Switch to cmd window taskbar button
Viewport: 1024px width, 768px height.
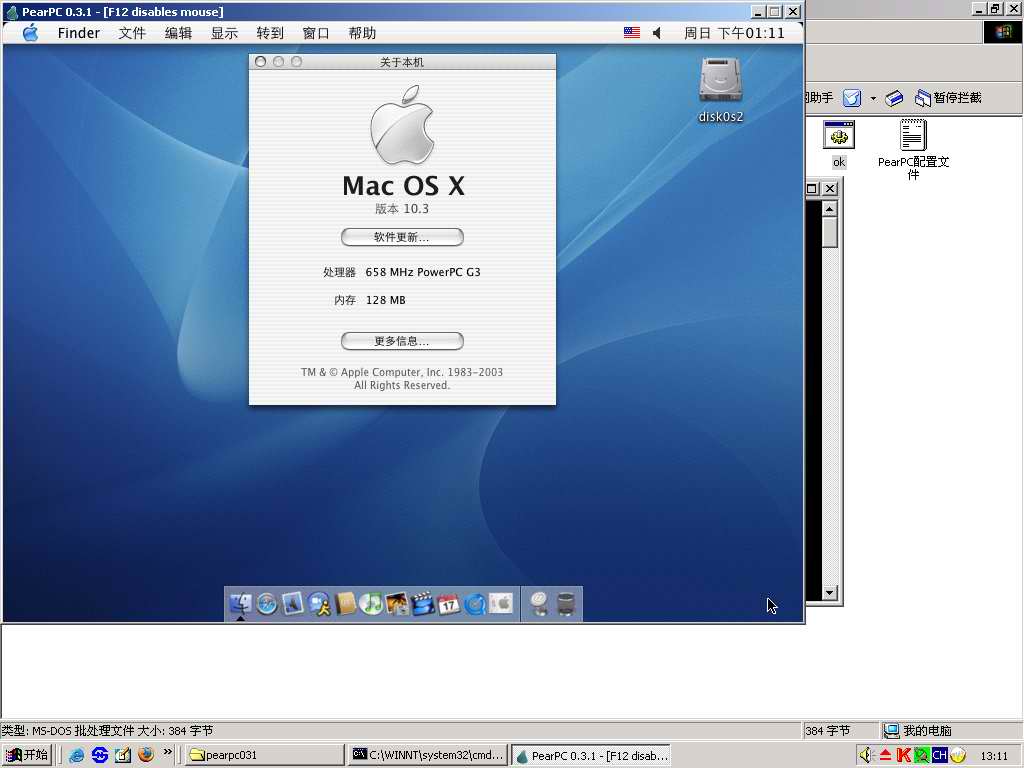click(428, 755)
